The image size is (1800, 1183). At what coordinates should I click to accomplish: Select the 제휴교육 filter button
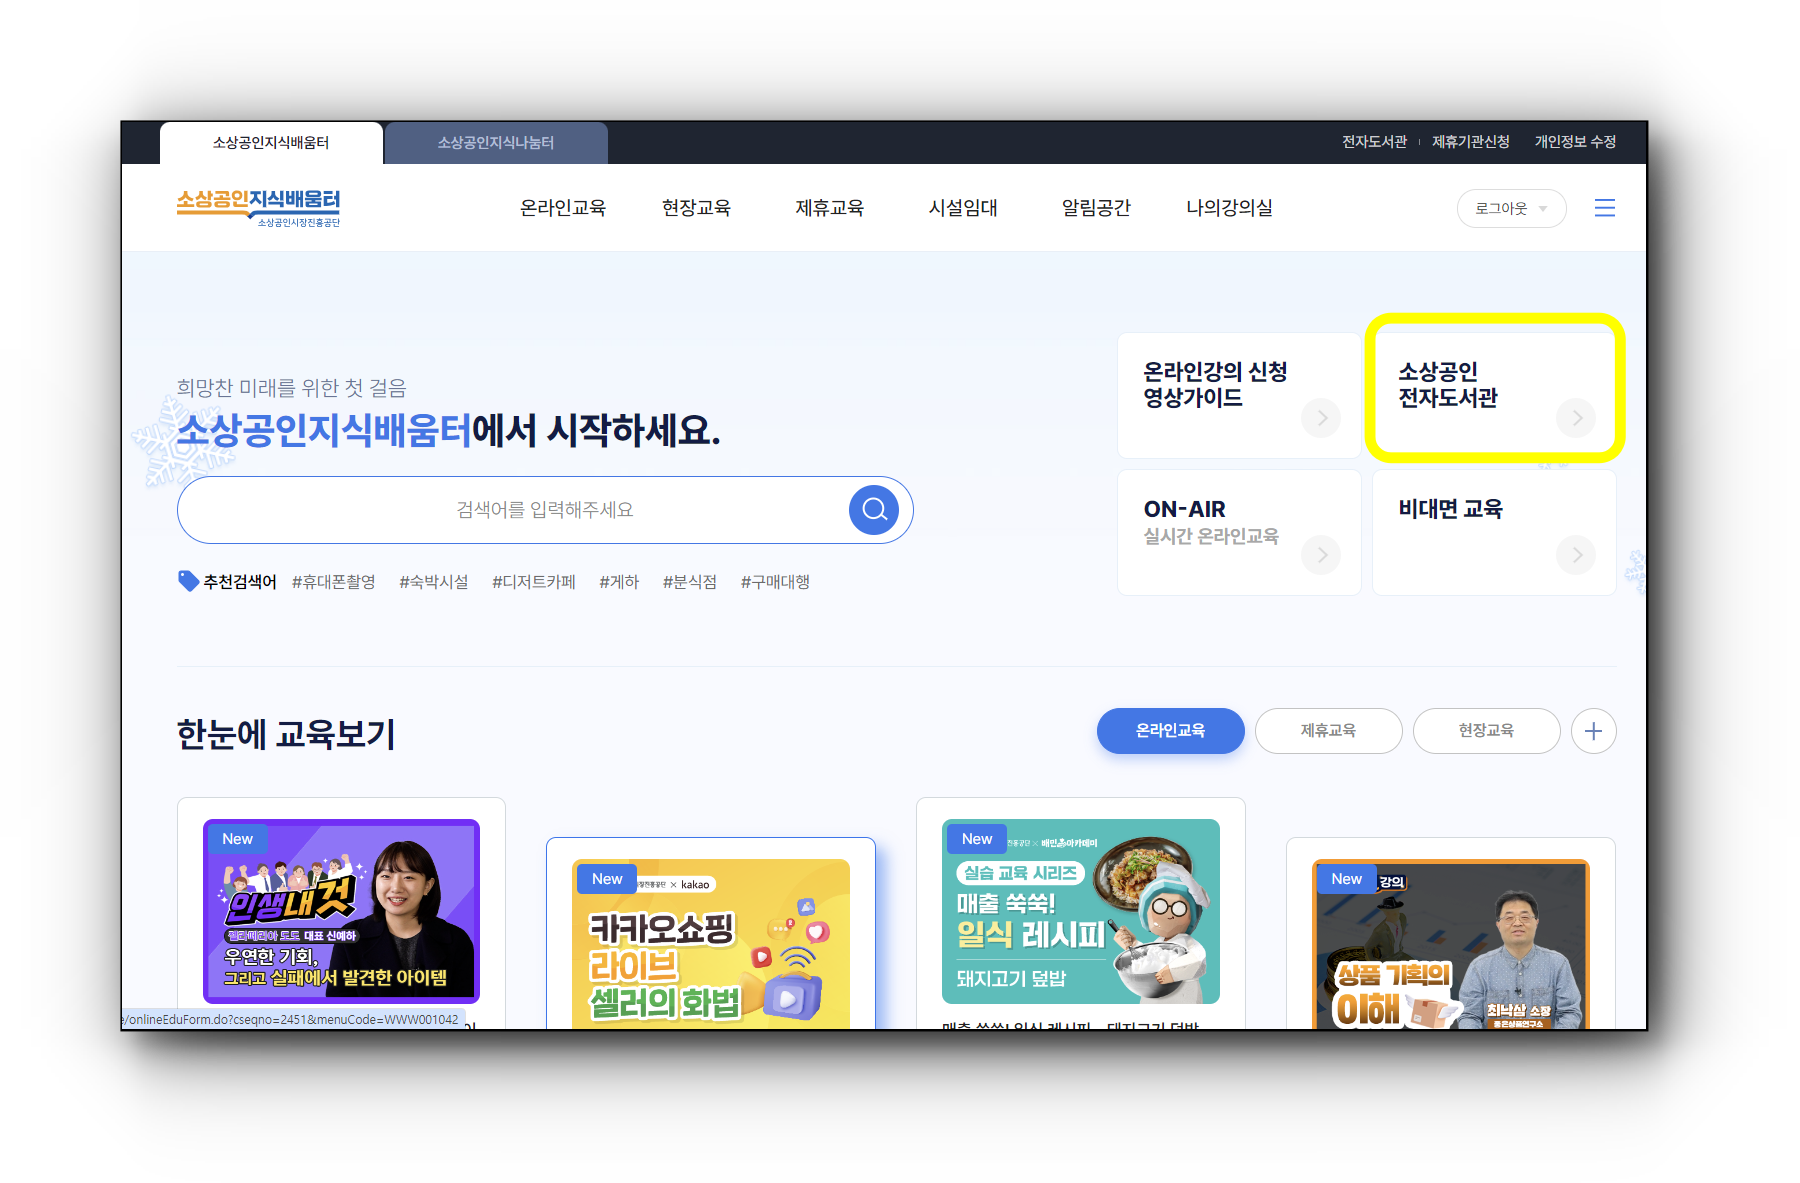[1328, 731]
